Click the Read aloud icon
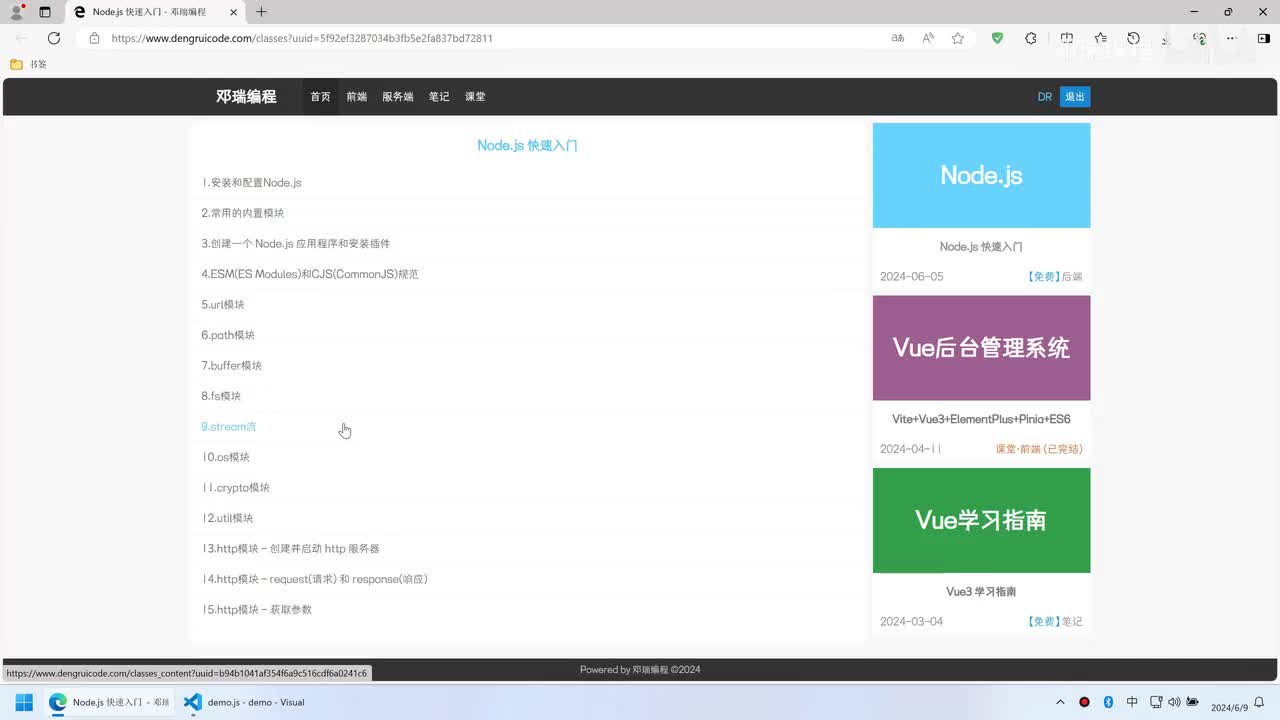 pos(928,38)
